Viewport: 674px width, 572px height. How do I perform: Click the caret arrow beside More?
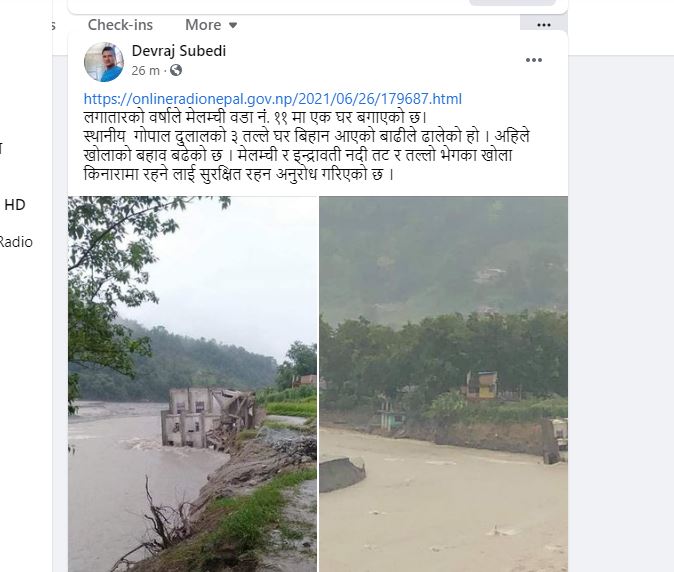(234, 26)
